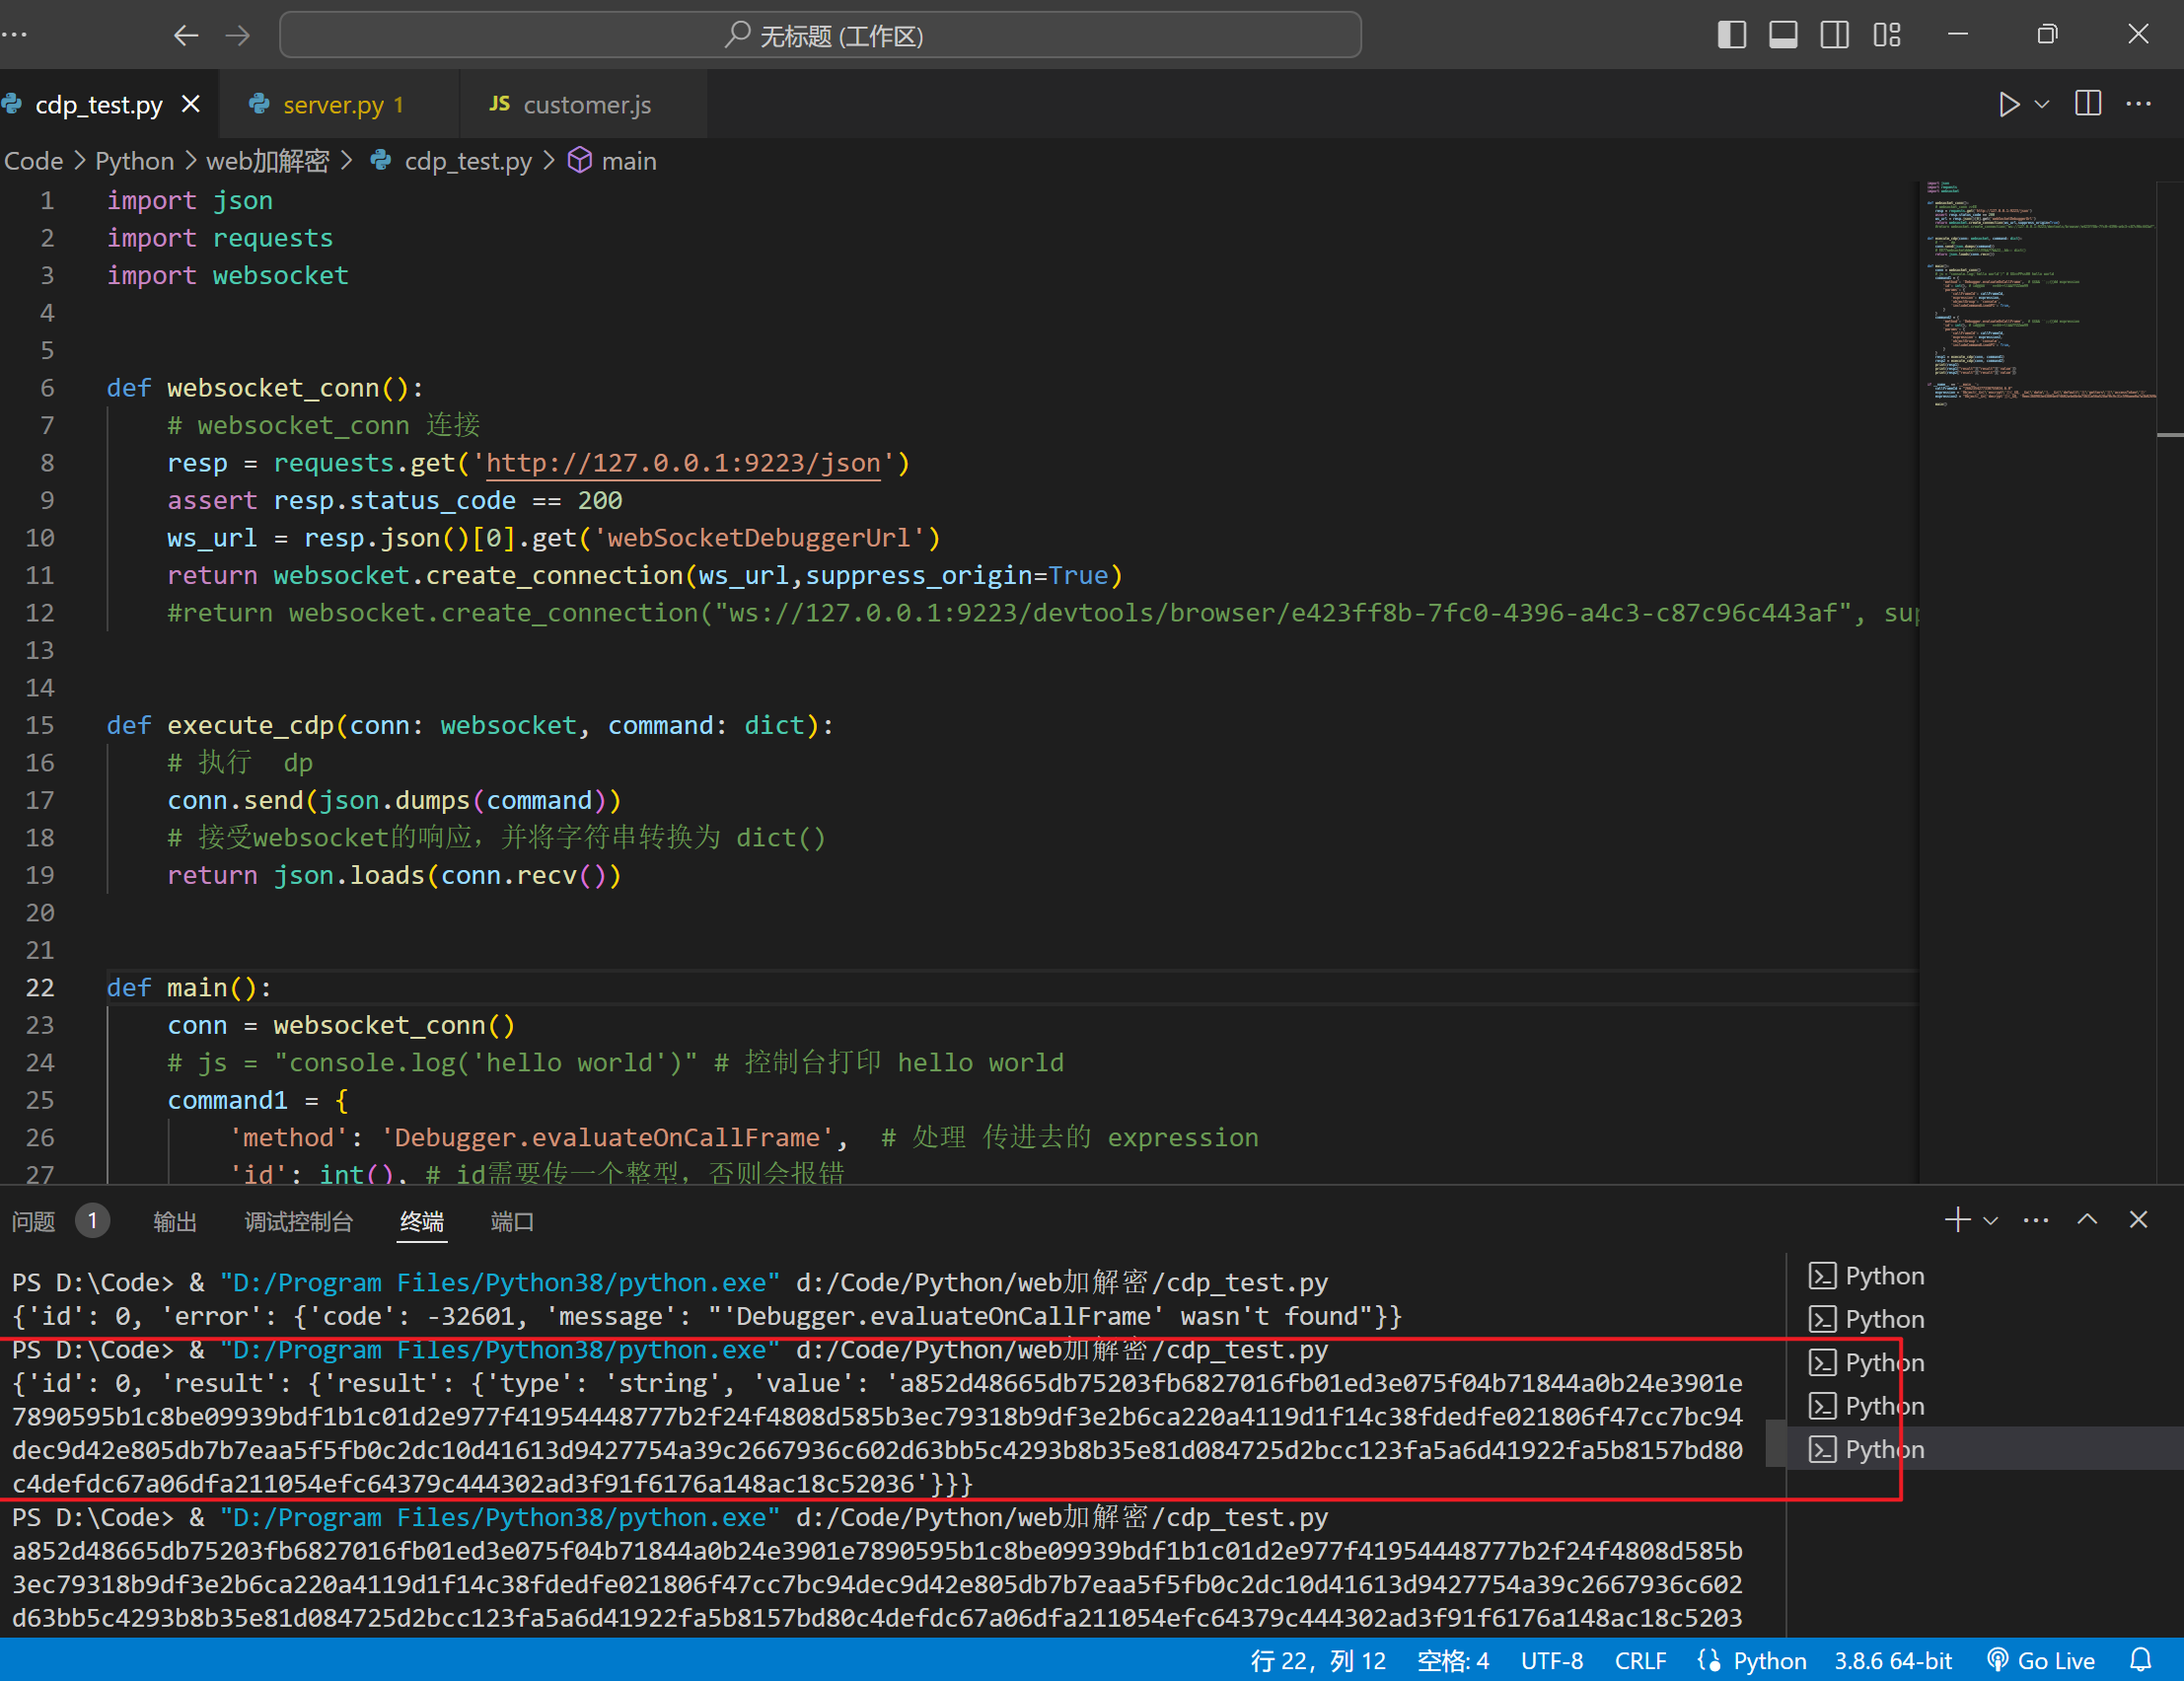Open the http://127.0.0.1:9223/json link
Viewport: 2184px width, 1681px height.
coord(682,463)
